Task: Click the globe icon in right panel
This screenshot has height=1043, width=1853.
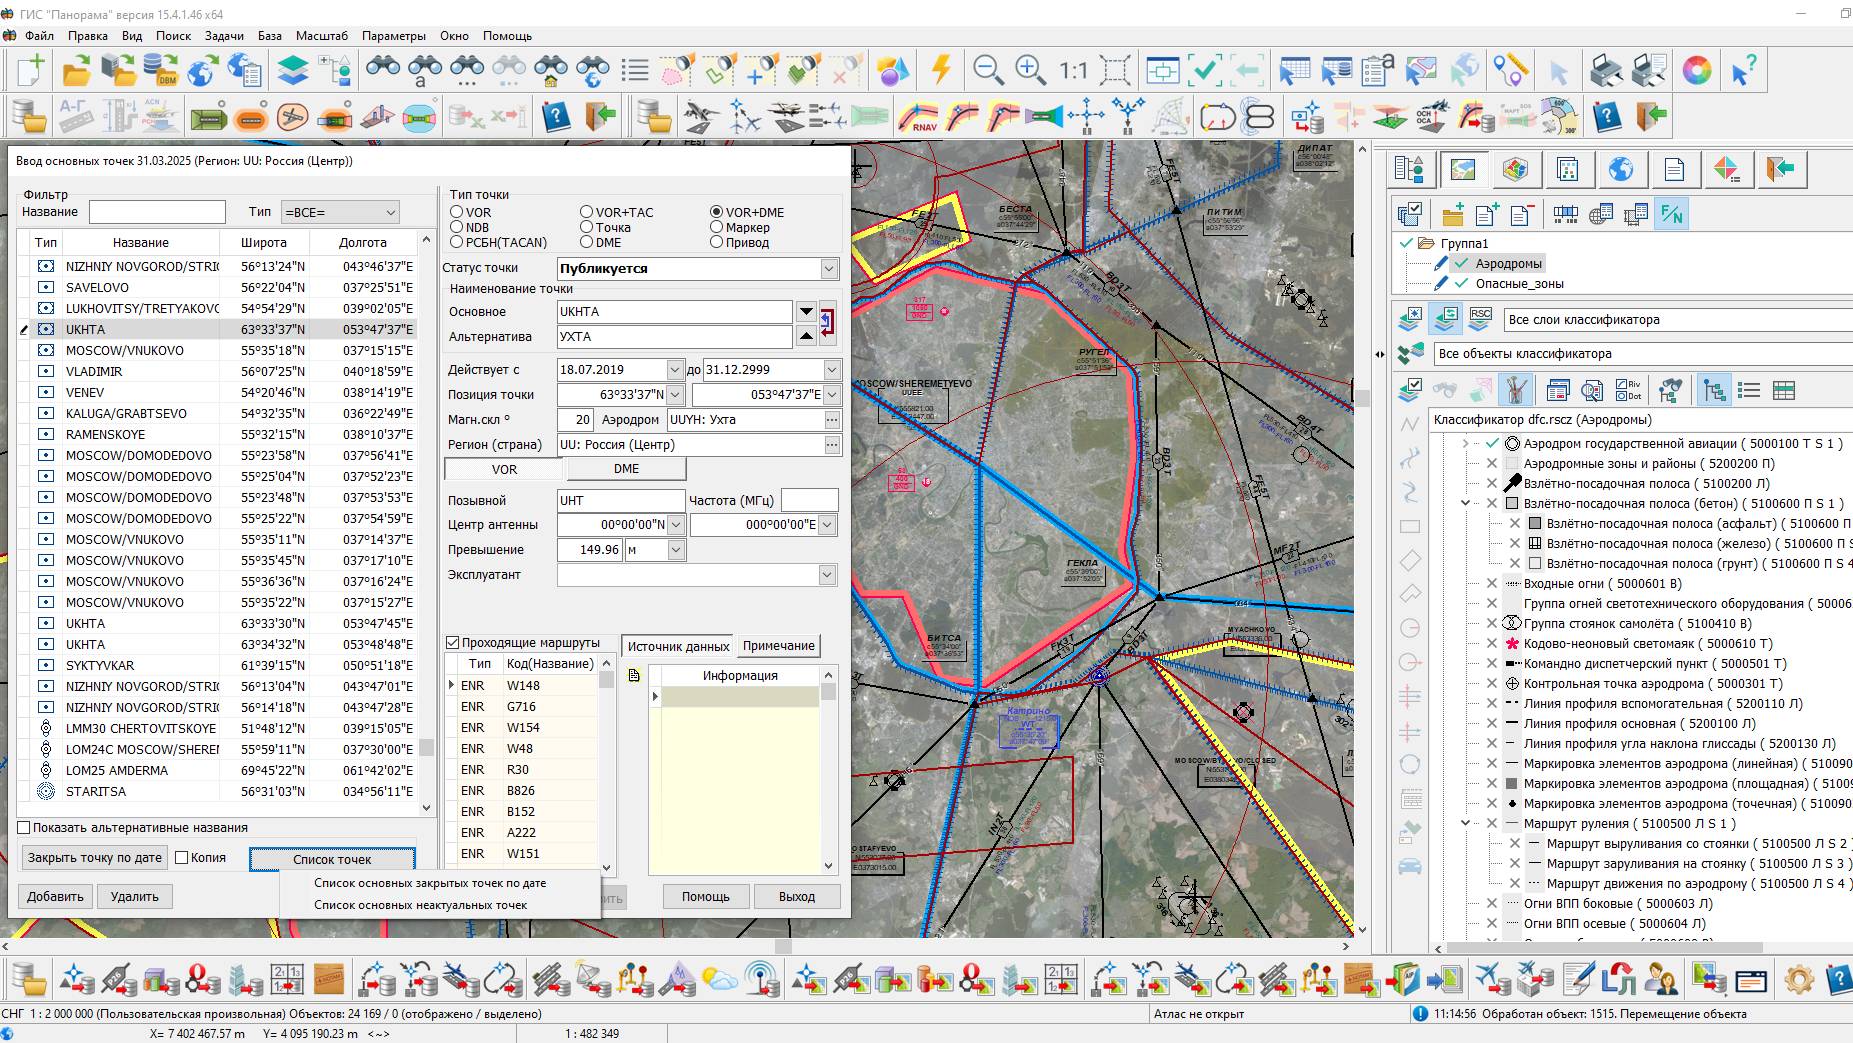Action: pos(1620,170)
